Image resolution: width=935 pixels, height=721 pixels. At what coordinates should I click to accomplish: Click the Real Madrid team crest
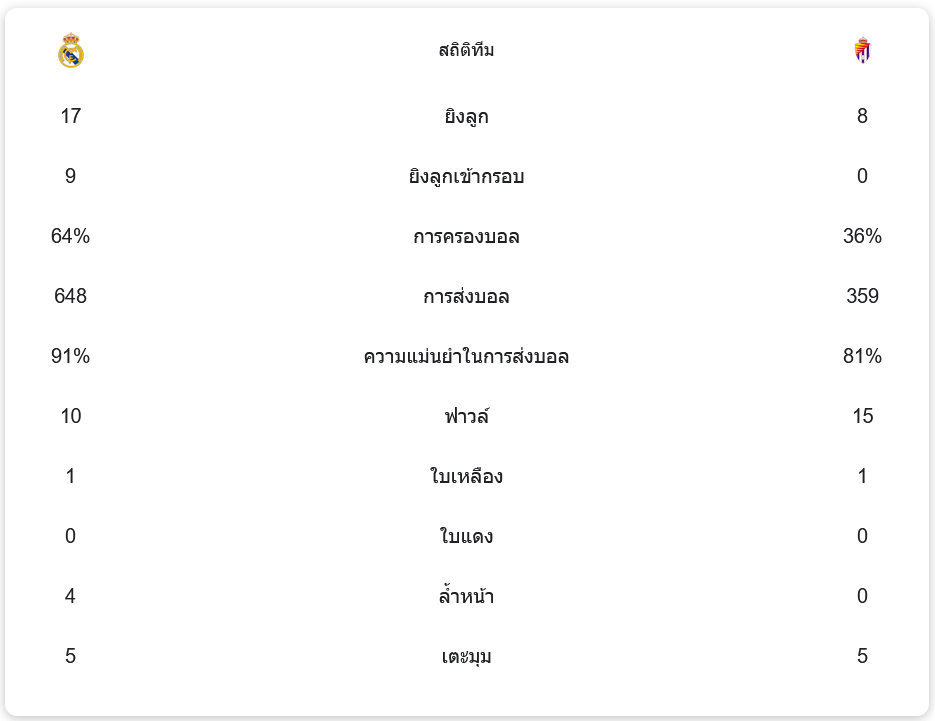(71, 50)
